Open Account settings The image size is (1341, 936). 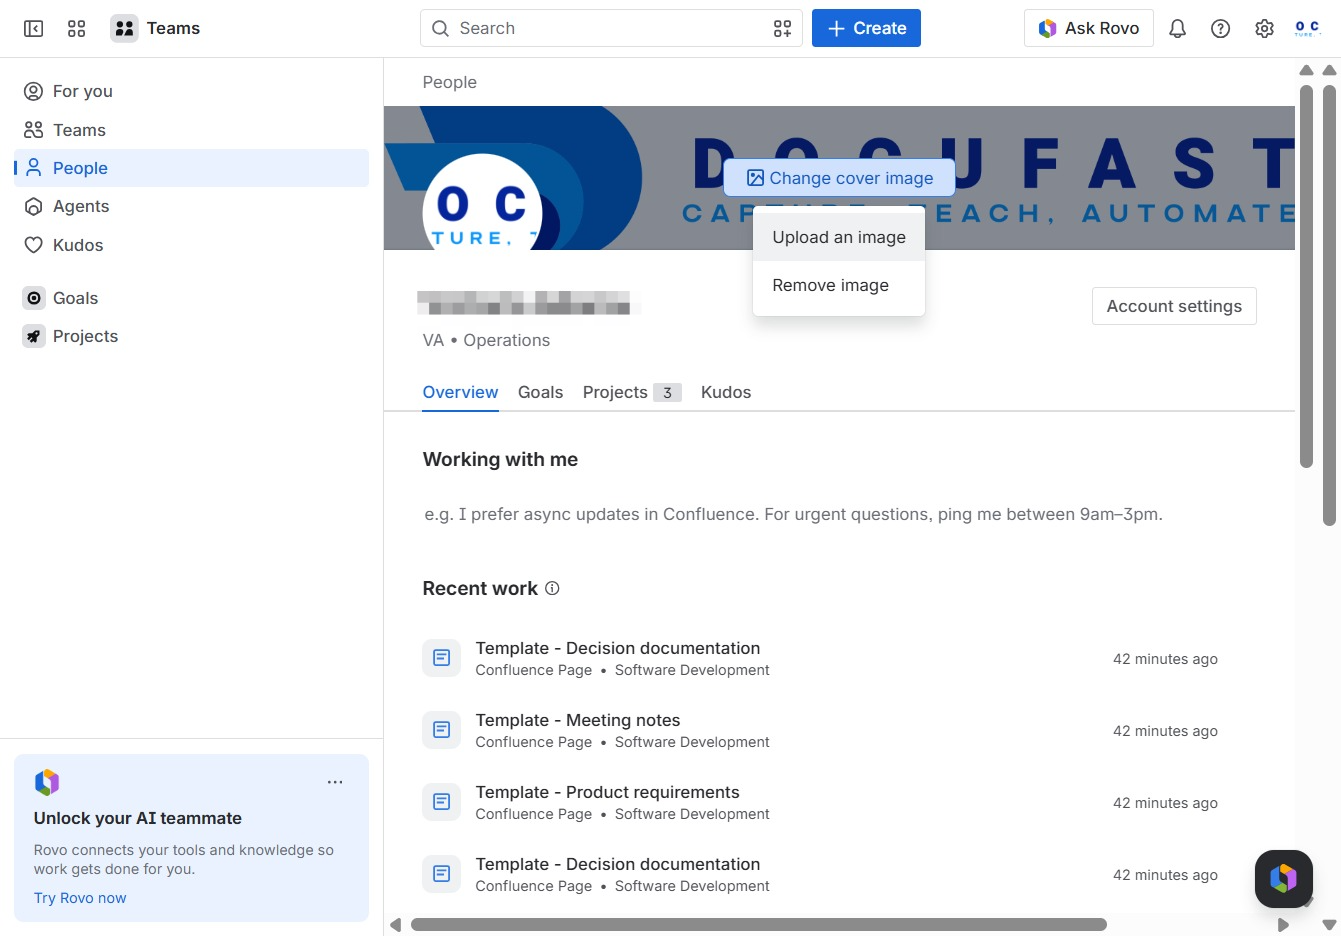[1174, 306]
